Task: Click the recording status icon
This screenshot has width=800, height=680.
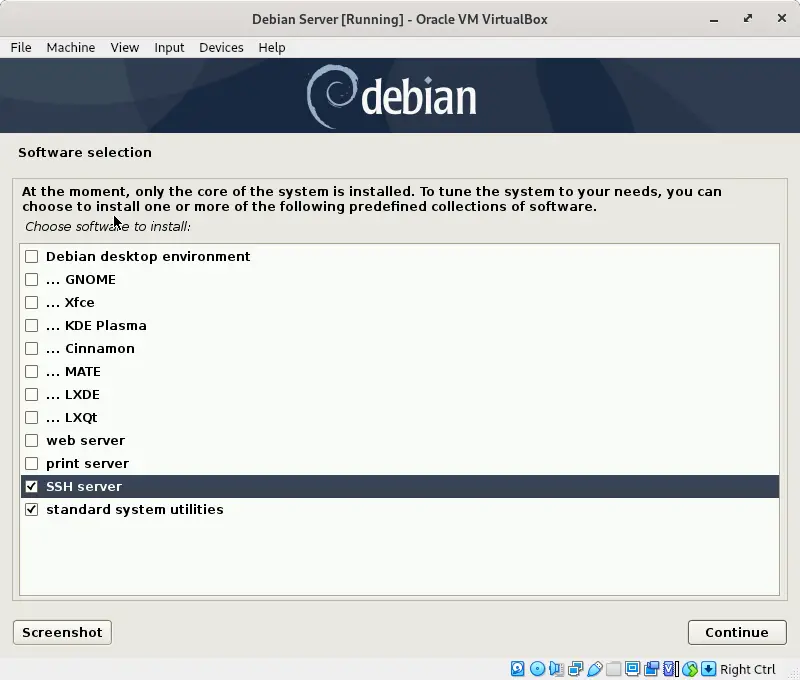Action: click(x=652, y=668)
